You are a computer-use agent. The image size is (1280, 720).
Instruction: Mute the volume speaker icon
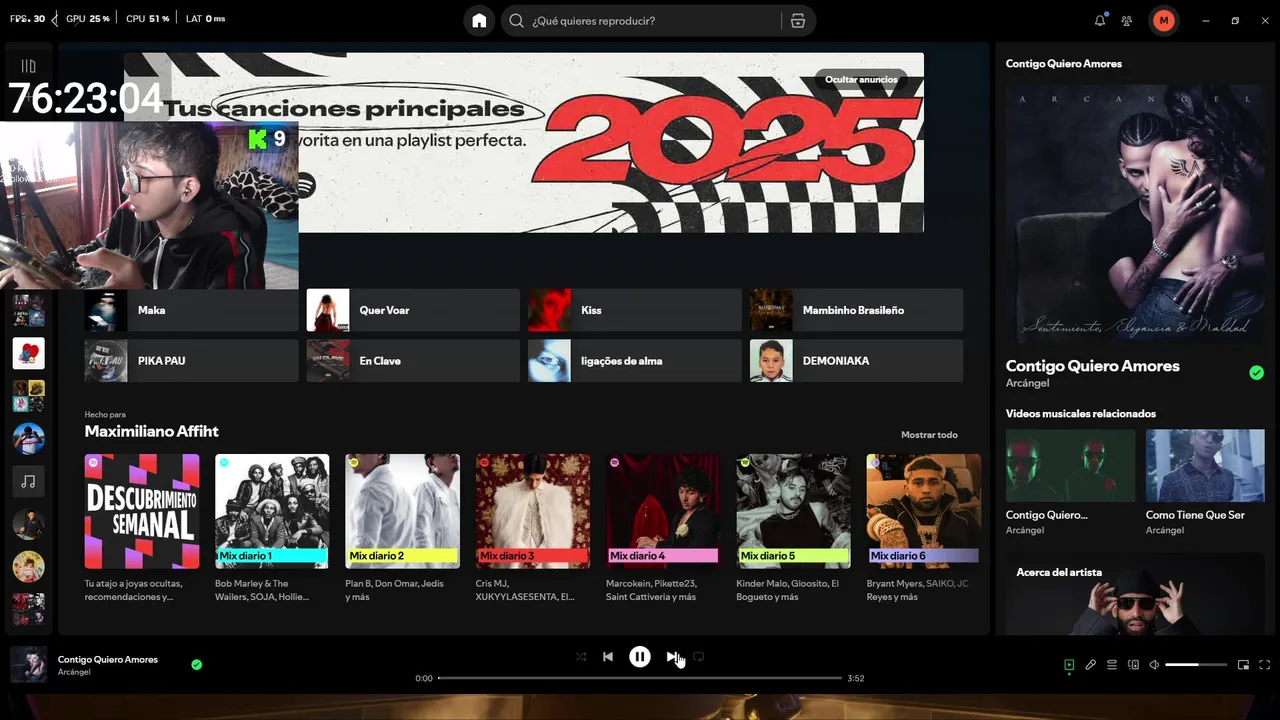point(1154,665)
